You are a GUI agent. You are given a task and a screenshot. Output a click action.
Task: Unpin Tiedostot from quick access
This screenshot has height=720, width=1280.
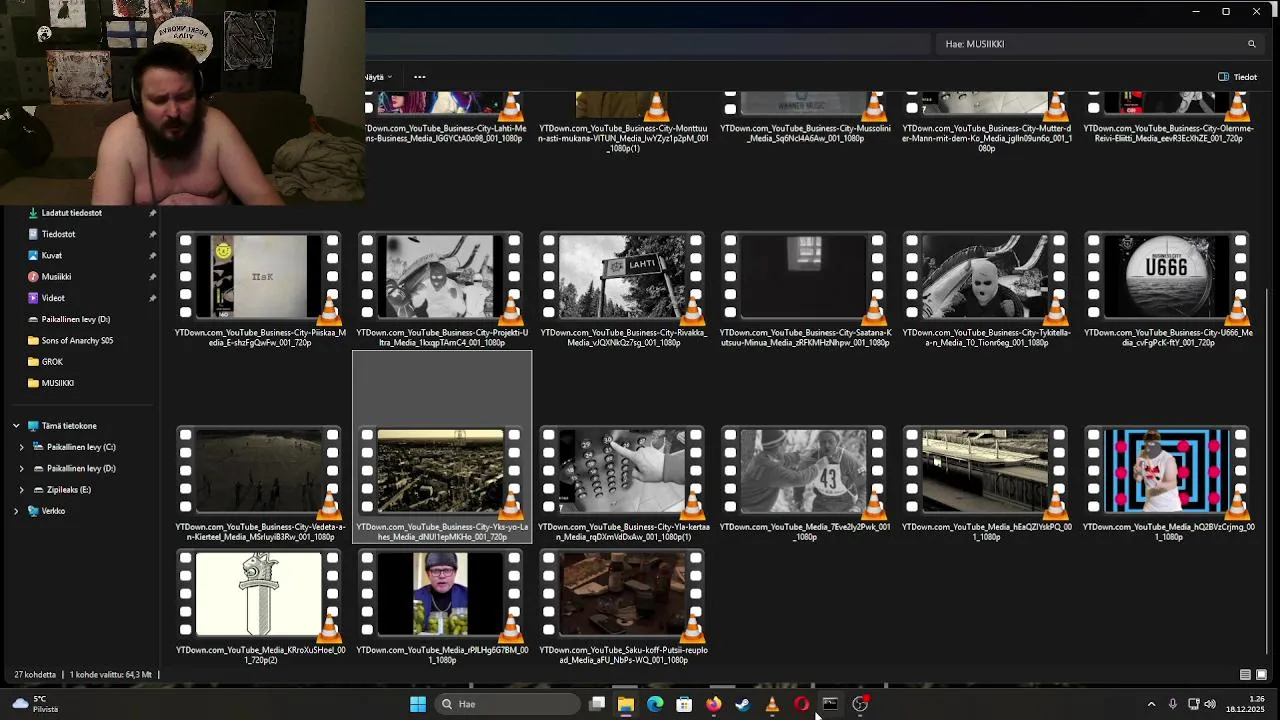pyautogui.click(x=153, y=234)
